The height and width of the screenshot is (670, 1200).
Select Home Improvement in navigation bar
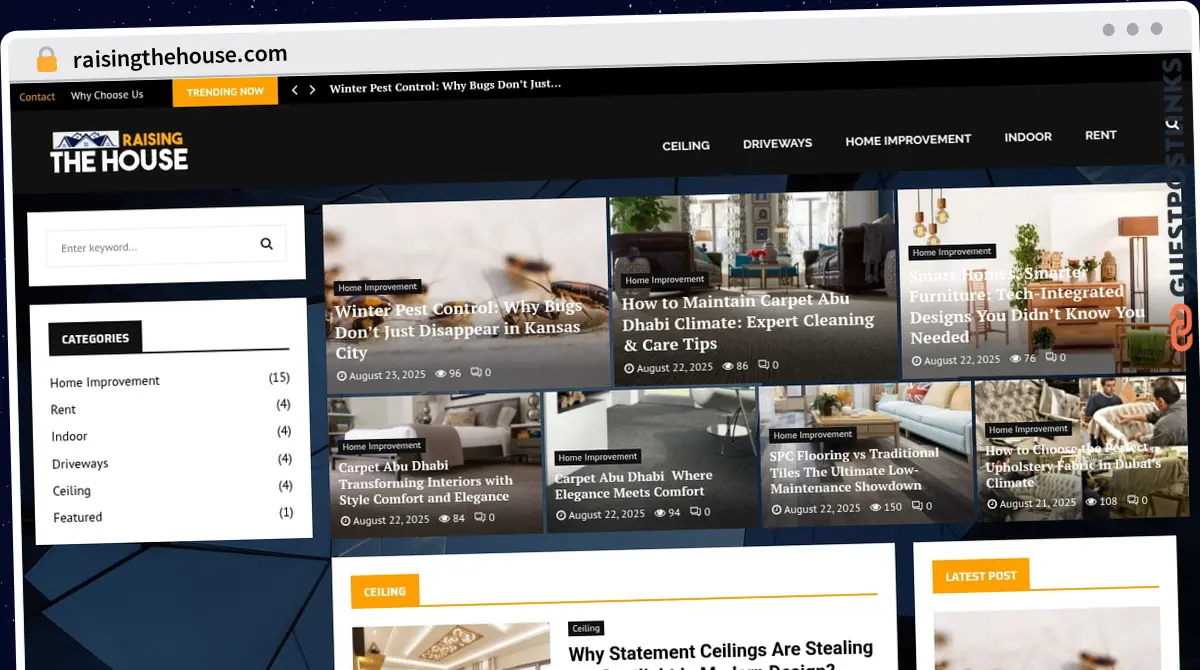(x=908, y=140)
